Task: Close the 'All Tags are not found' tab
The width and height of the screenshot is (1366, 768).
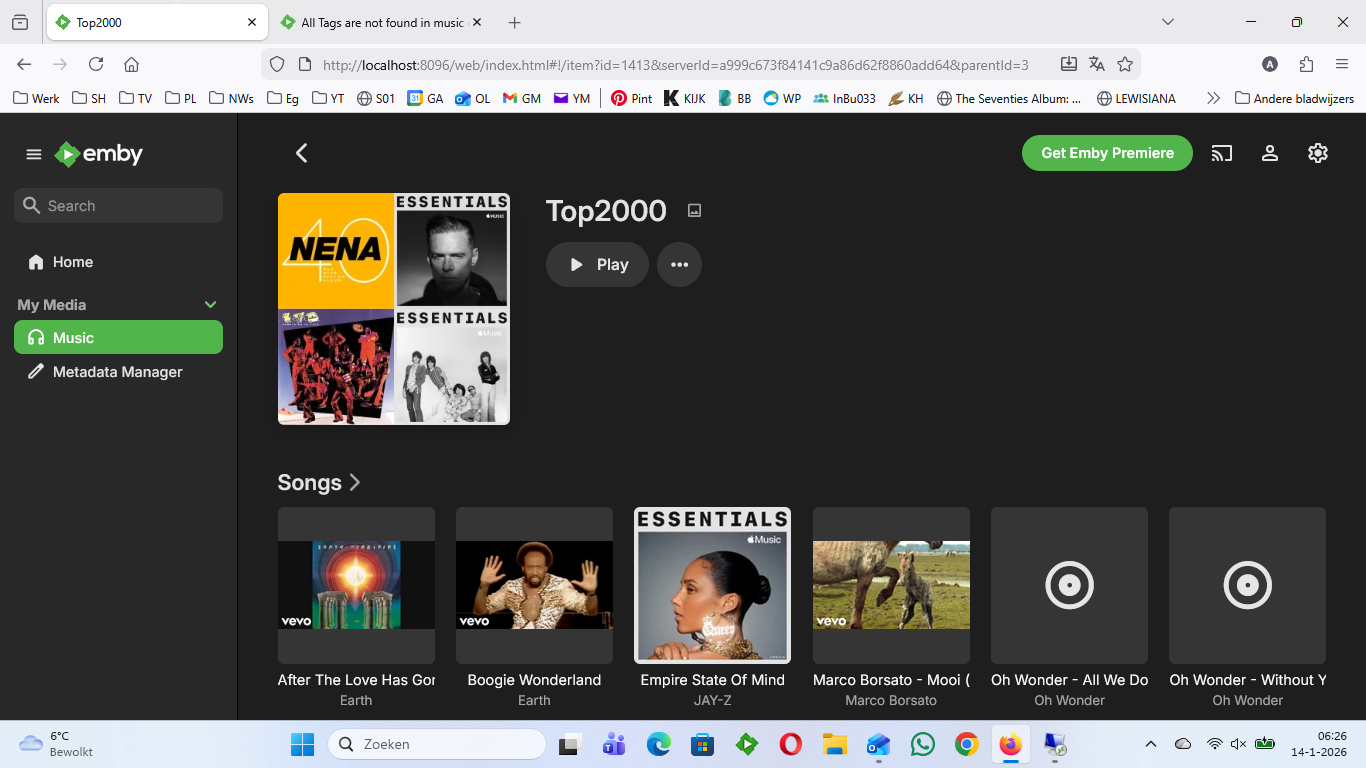Action: tap(477, 22)
